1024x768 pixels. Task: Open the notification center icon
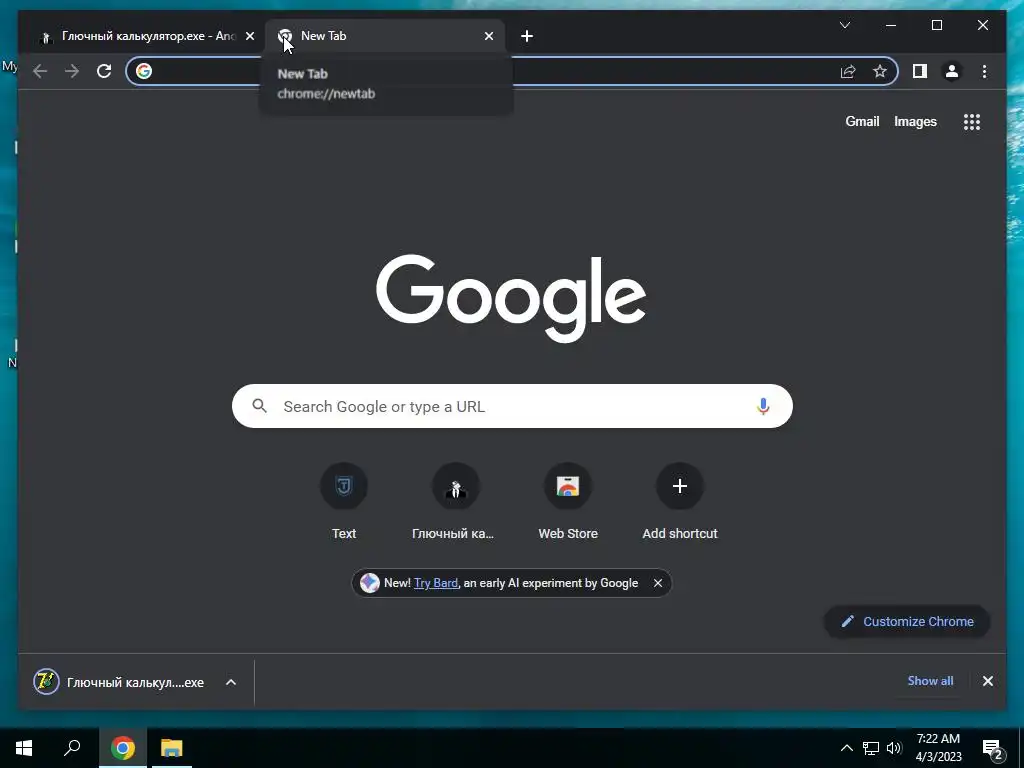click(993, 749)
